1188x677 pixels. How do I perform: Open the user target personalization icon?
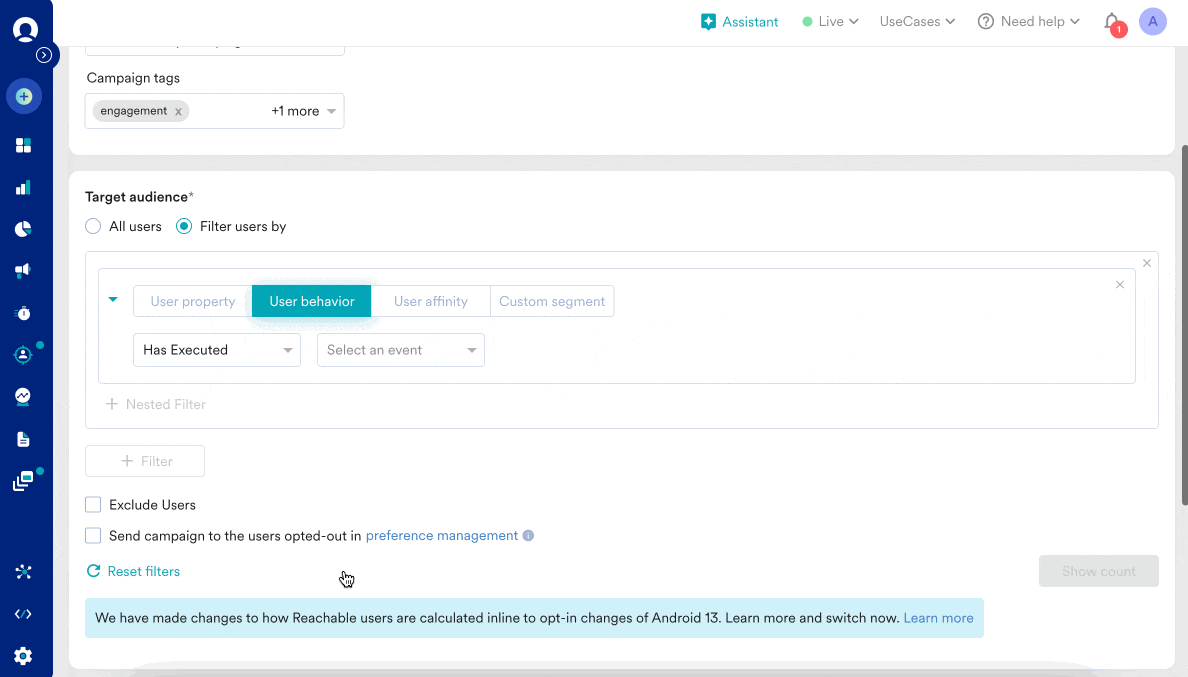pyautogui.click(x=23, y=354)
